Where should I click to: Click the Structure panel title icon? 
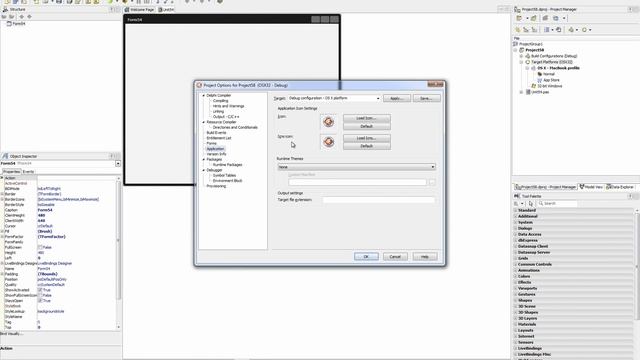[x=5, y=9]
